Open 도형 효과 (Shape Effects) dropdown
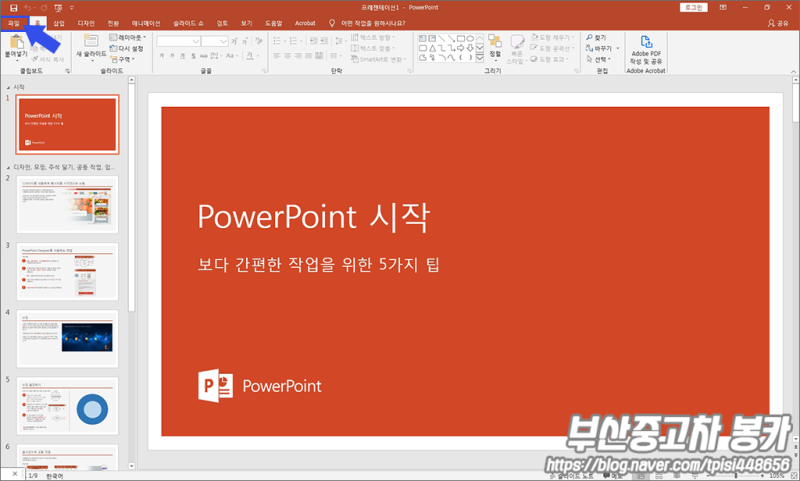The width and height of the screenshot is (800, 481). click(x=549, y=59)
